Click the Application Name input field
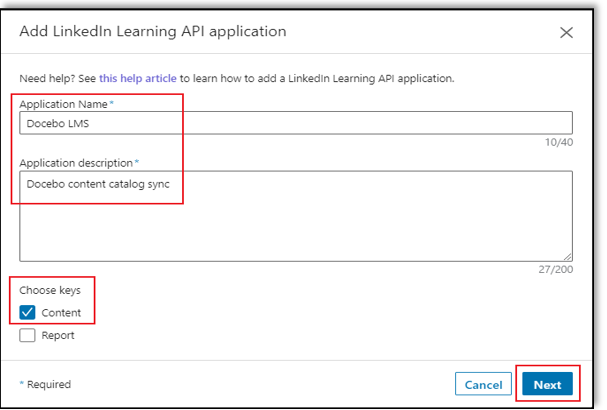The width and height of the screenshot is (607, 410). click(296, 123)
